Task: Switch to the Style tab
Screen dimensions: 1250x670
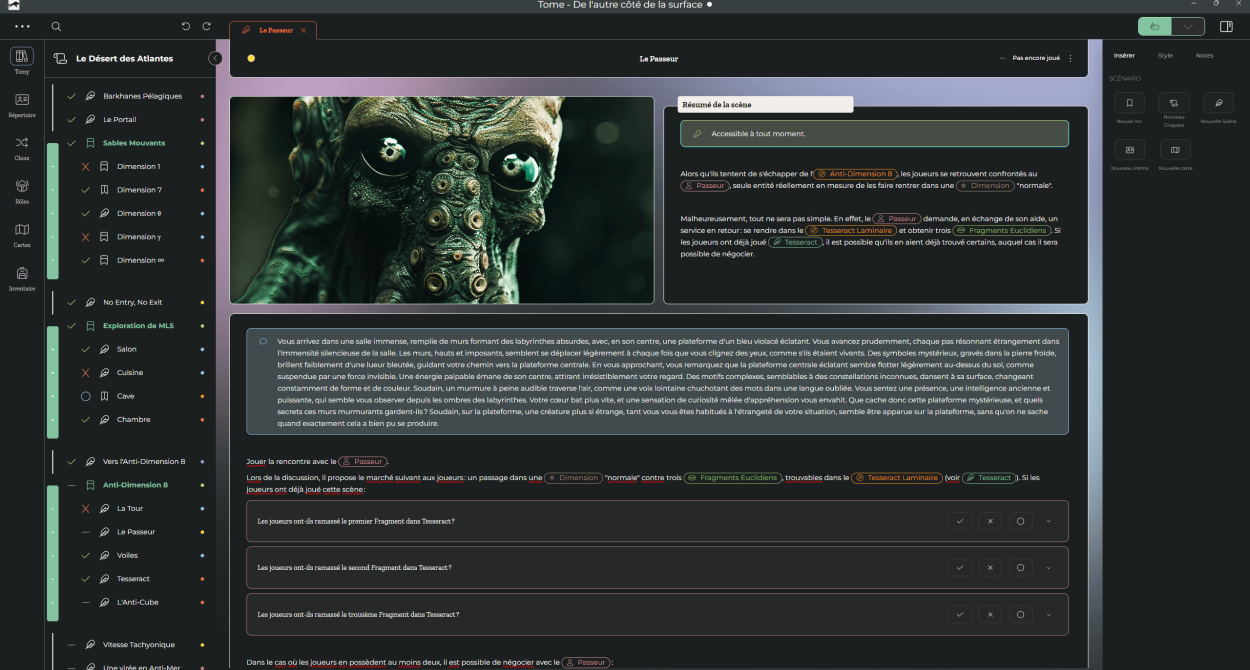Action: click(x=1165, y=56)
